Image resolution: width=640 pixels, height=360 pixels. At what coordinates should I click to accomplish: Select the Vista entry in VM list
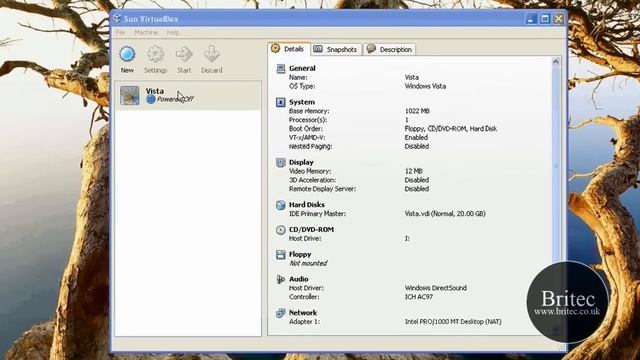(x=188, y=95)
